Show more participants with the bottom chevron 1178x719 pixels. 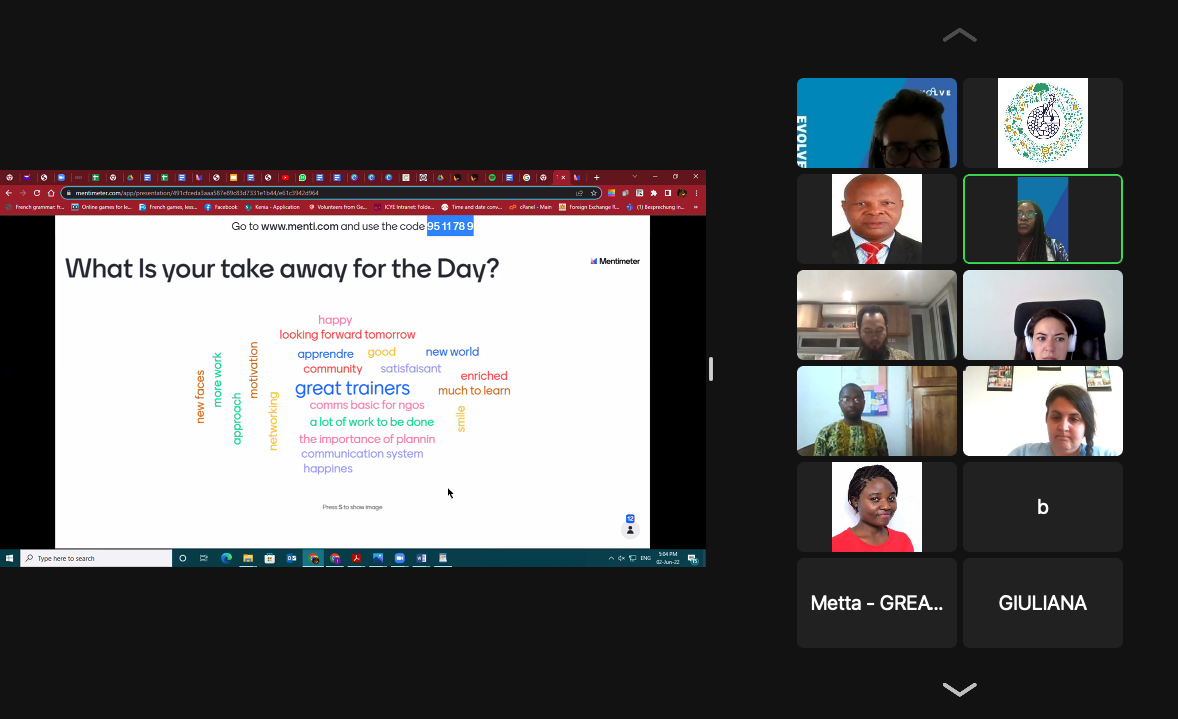click(959, 690)
